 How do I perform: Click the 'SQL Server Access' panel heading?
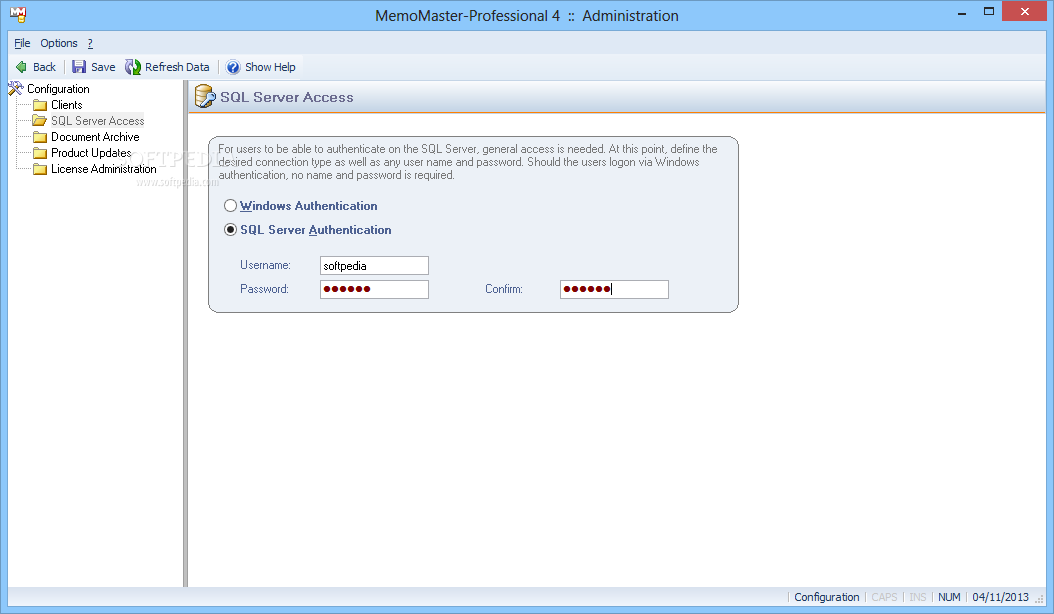pyautogui.click(x=287, y=97)
